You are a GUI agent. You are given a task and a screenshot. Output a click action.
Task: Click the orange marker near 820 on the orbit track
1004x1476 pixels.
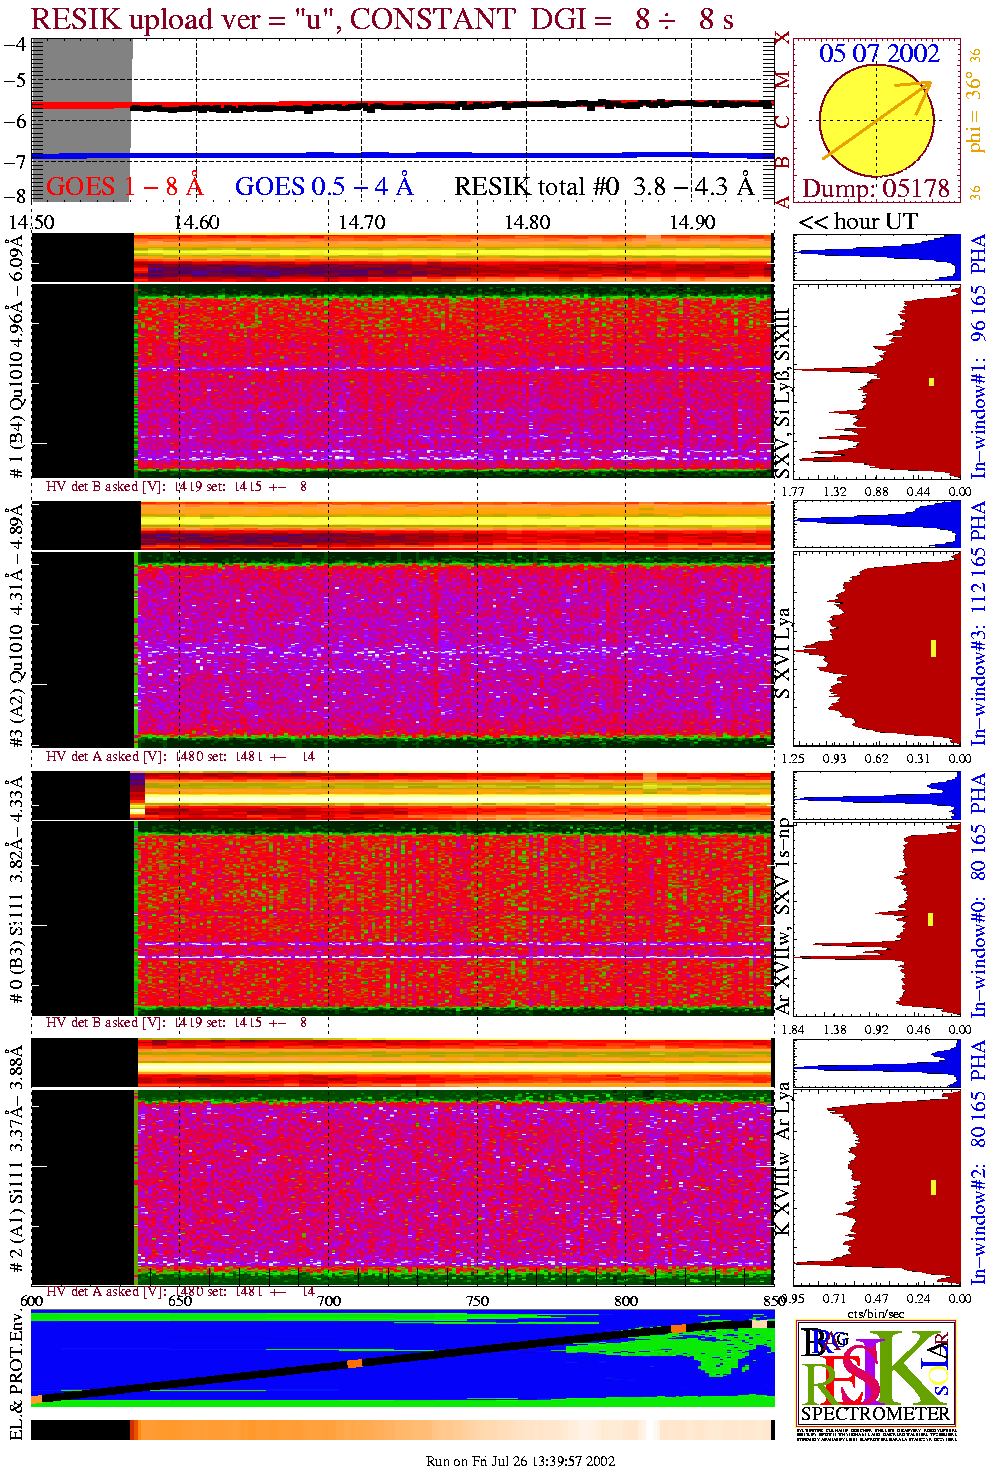[x=678, y=1328]
